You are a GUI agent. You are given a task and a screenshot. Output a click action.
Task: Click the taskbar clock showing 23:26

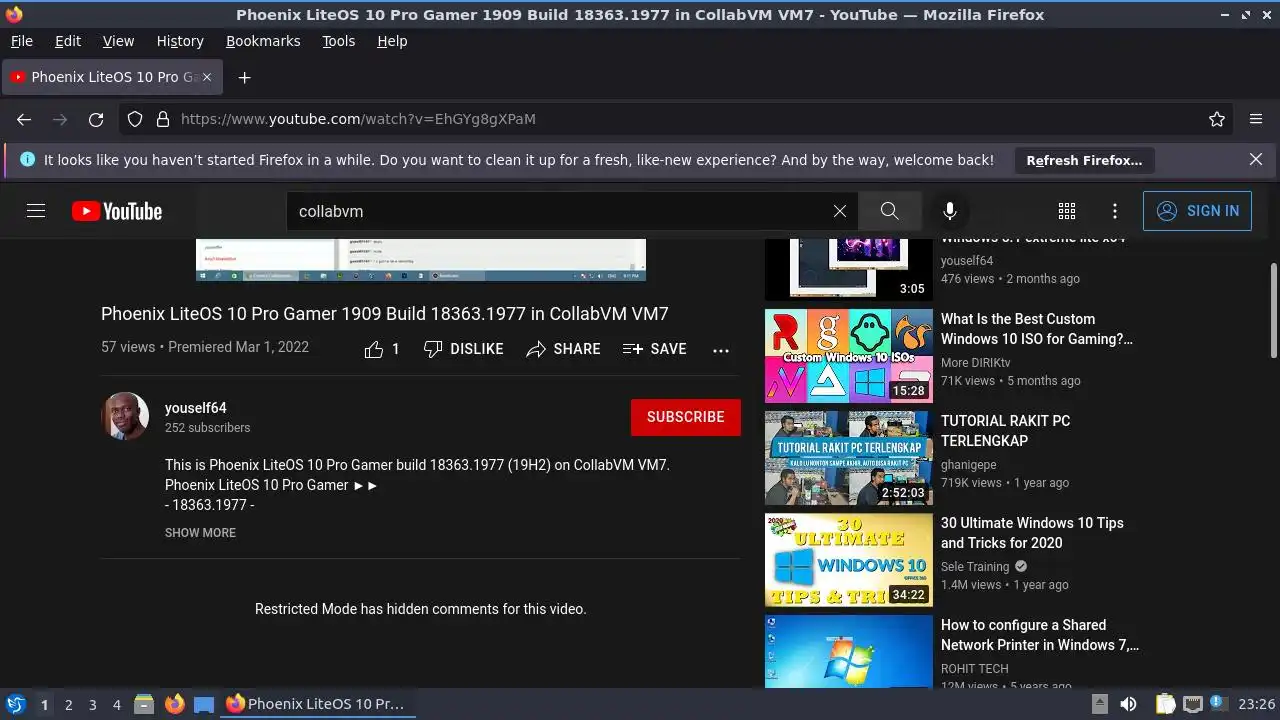[1257, 705]
